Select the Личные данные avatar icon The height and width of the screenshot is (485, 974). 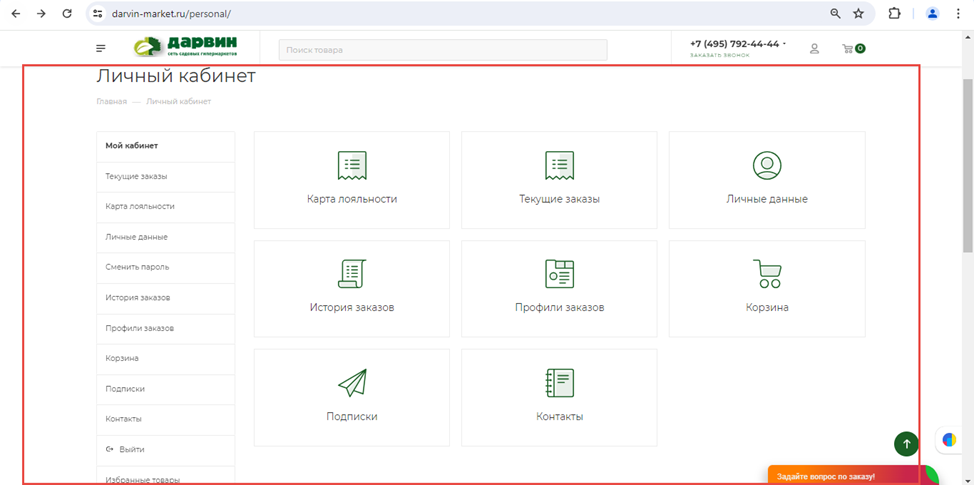[x=767, y=166]
